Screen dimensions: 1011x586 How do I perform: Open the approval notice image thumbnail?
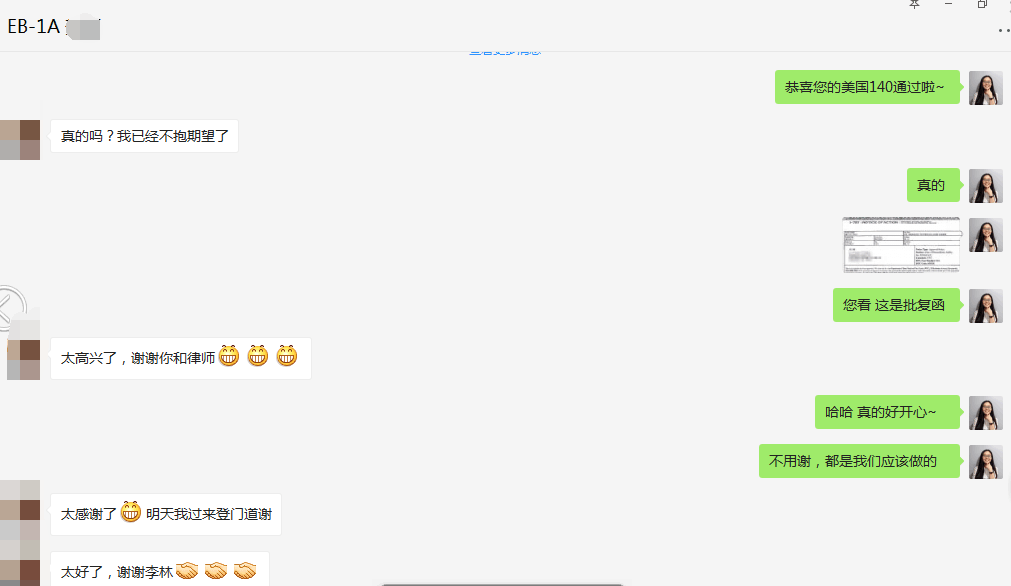click(901, 244)
